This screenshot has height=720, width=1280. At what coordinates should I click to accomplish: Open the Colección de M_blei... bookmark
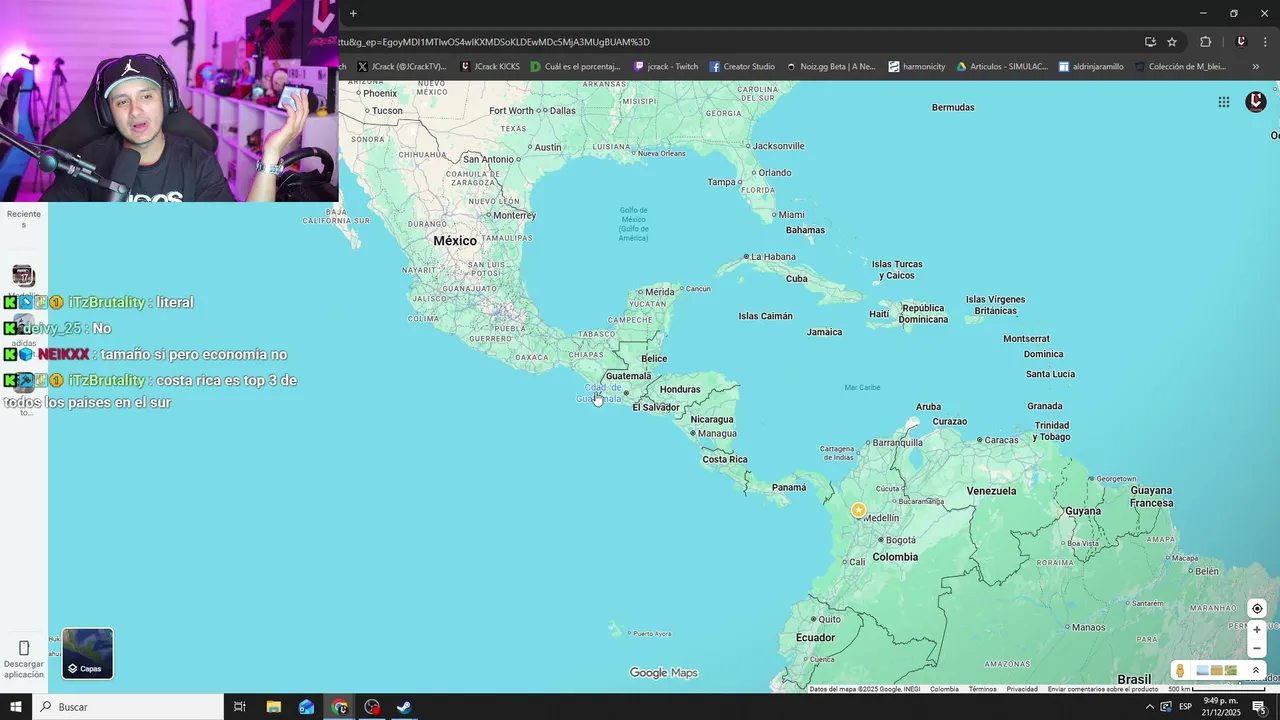pos(1180,67)
